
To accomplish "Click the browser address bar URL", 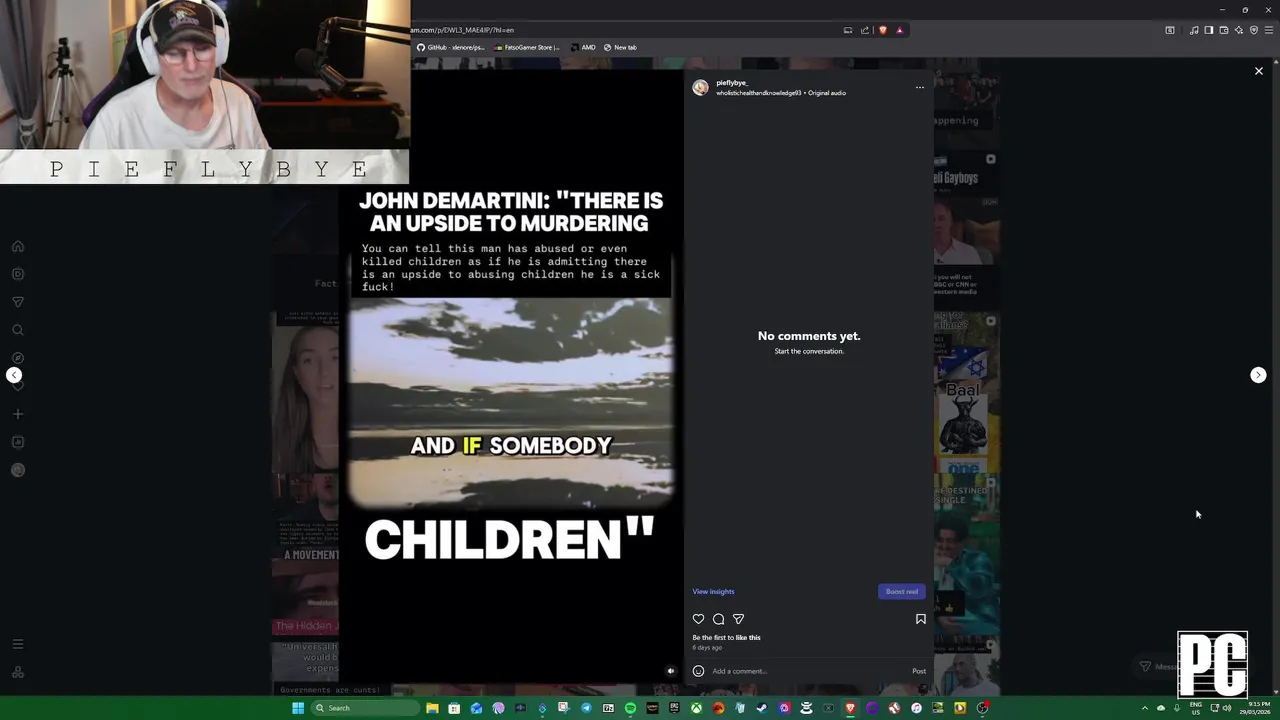I will [462, 30].
